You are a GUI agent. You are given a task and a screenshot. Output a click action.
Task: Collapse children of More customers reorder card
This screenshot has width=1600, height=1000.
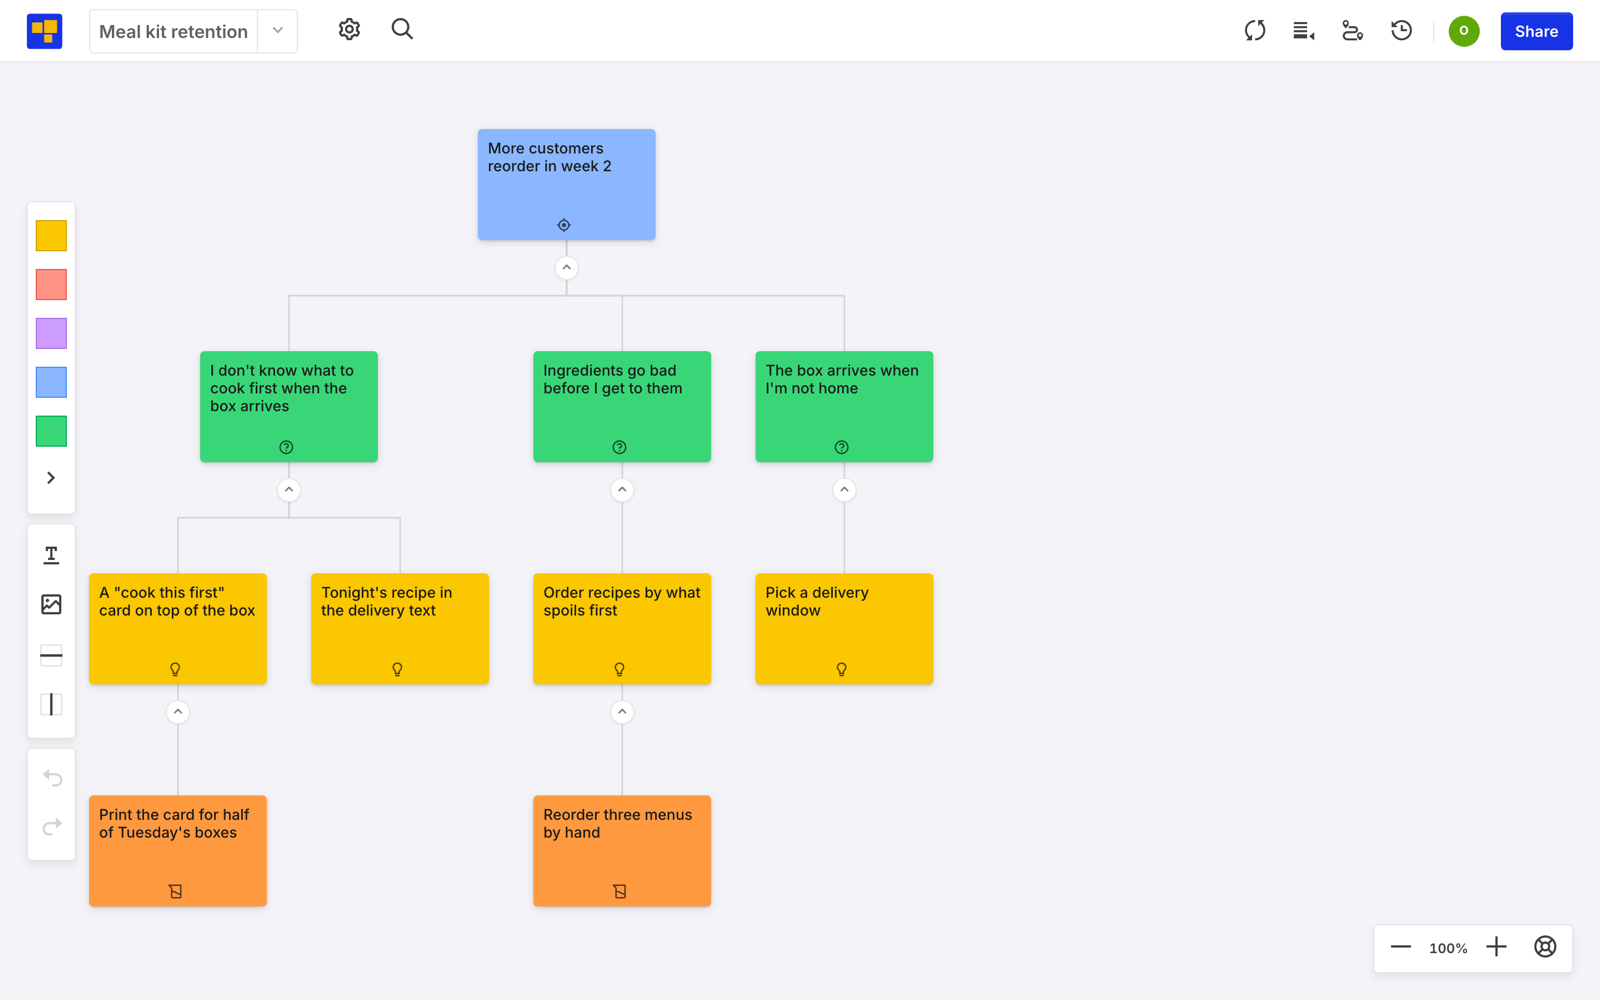(567, 268)
